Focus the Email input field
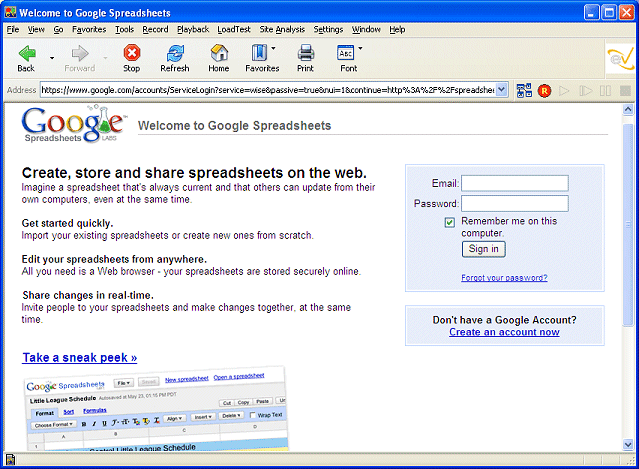This screenshot has height=469, width=639. pyautogui.click(x=515, y=183)
